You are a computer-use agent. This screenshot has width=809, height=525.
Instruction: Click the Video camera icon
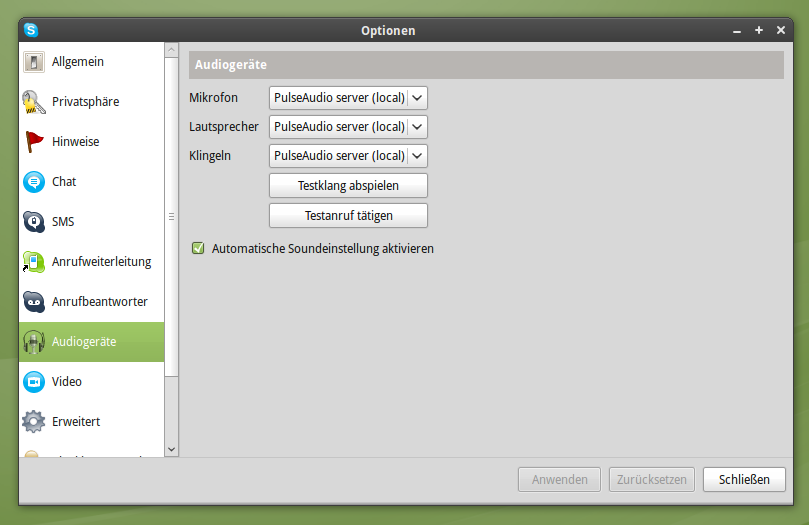(x=34, y=382)
